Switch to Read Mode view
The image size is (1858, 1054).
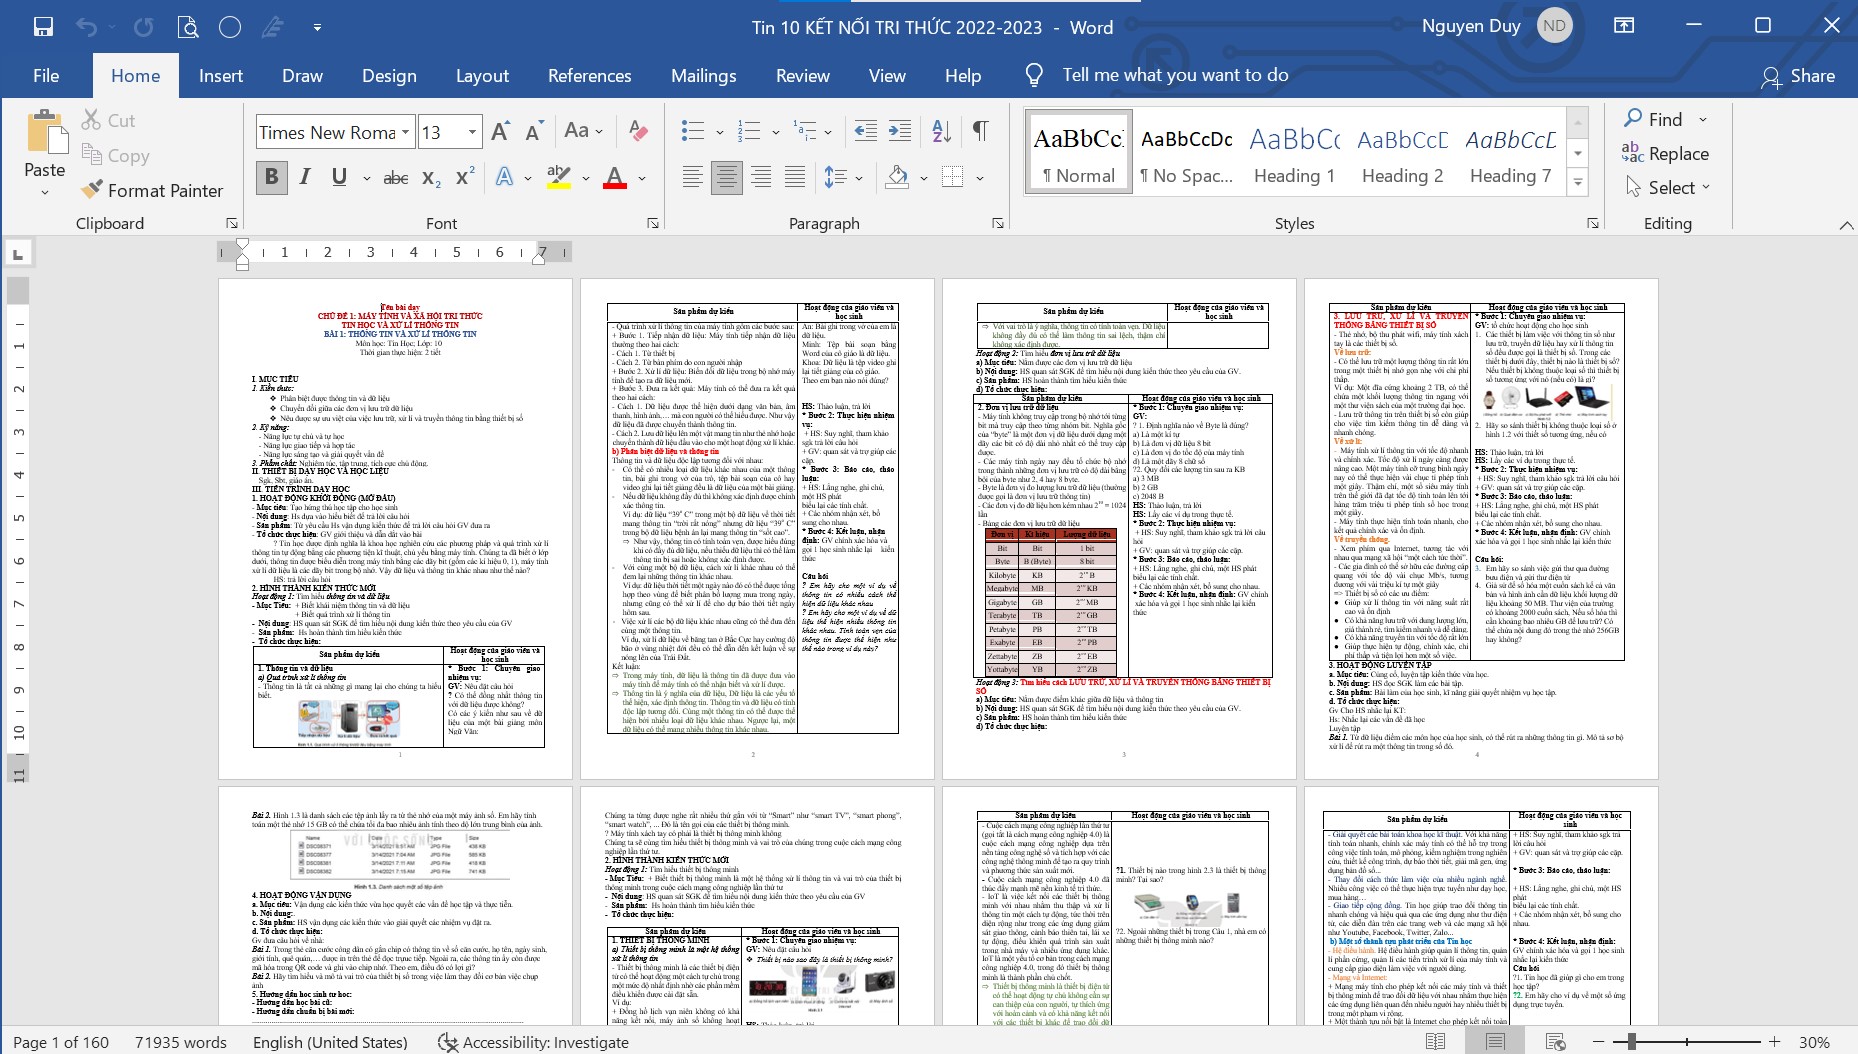1435,1042
